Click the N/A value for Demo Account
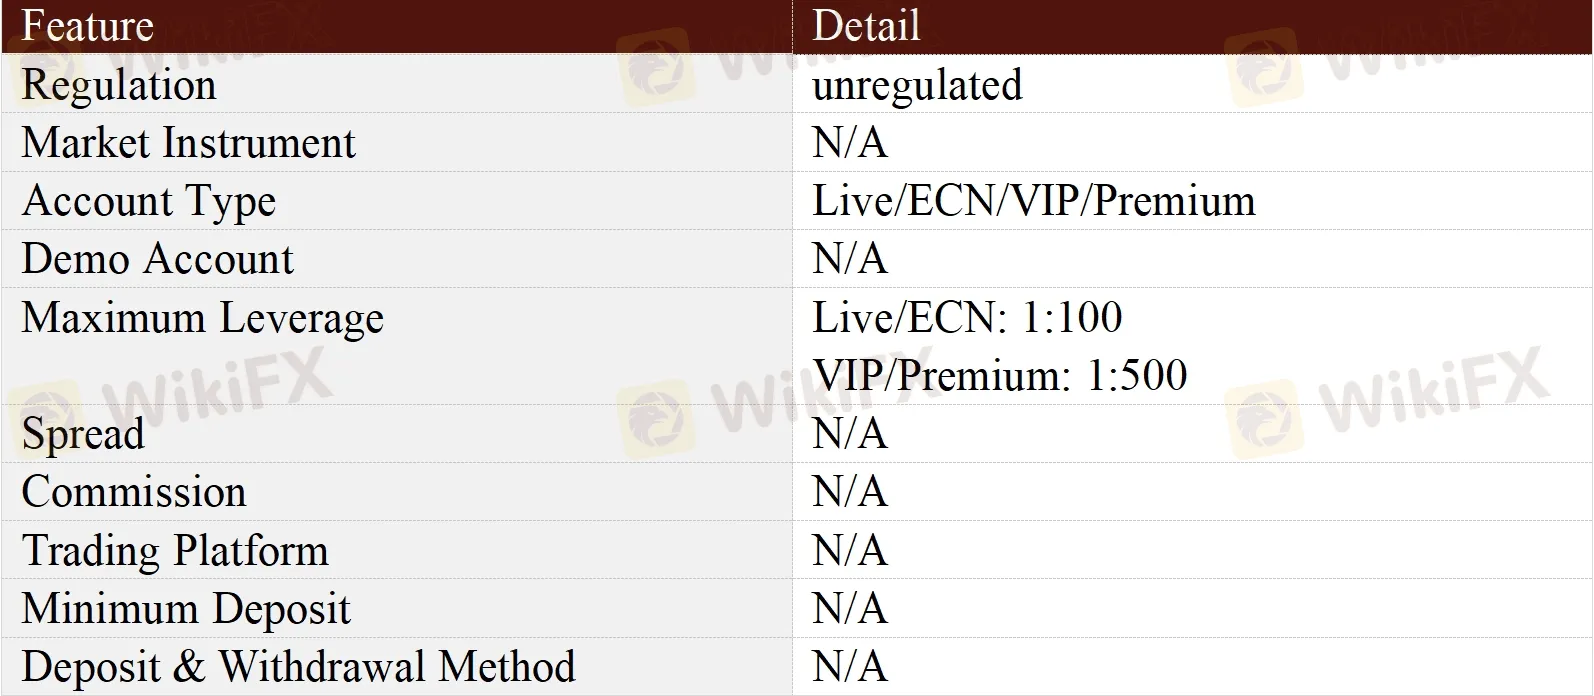This screenshot has width=1594, height=696. pyautogui.click(x=850, y=259)
